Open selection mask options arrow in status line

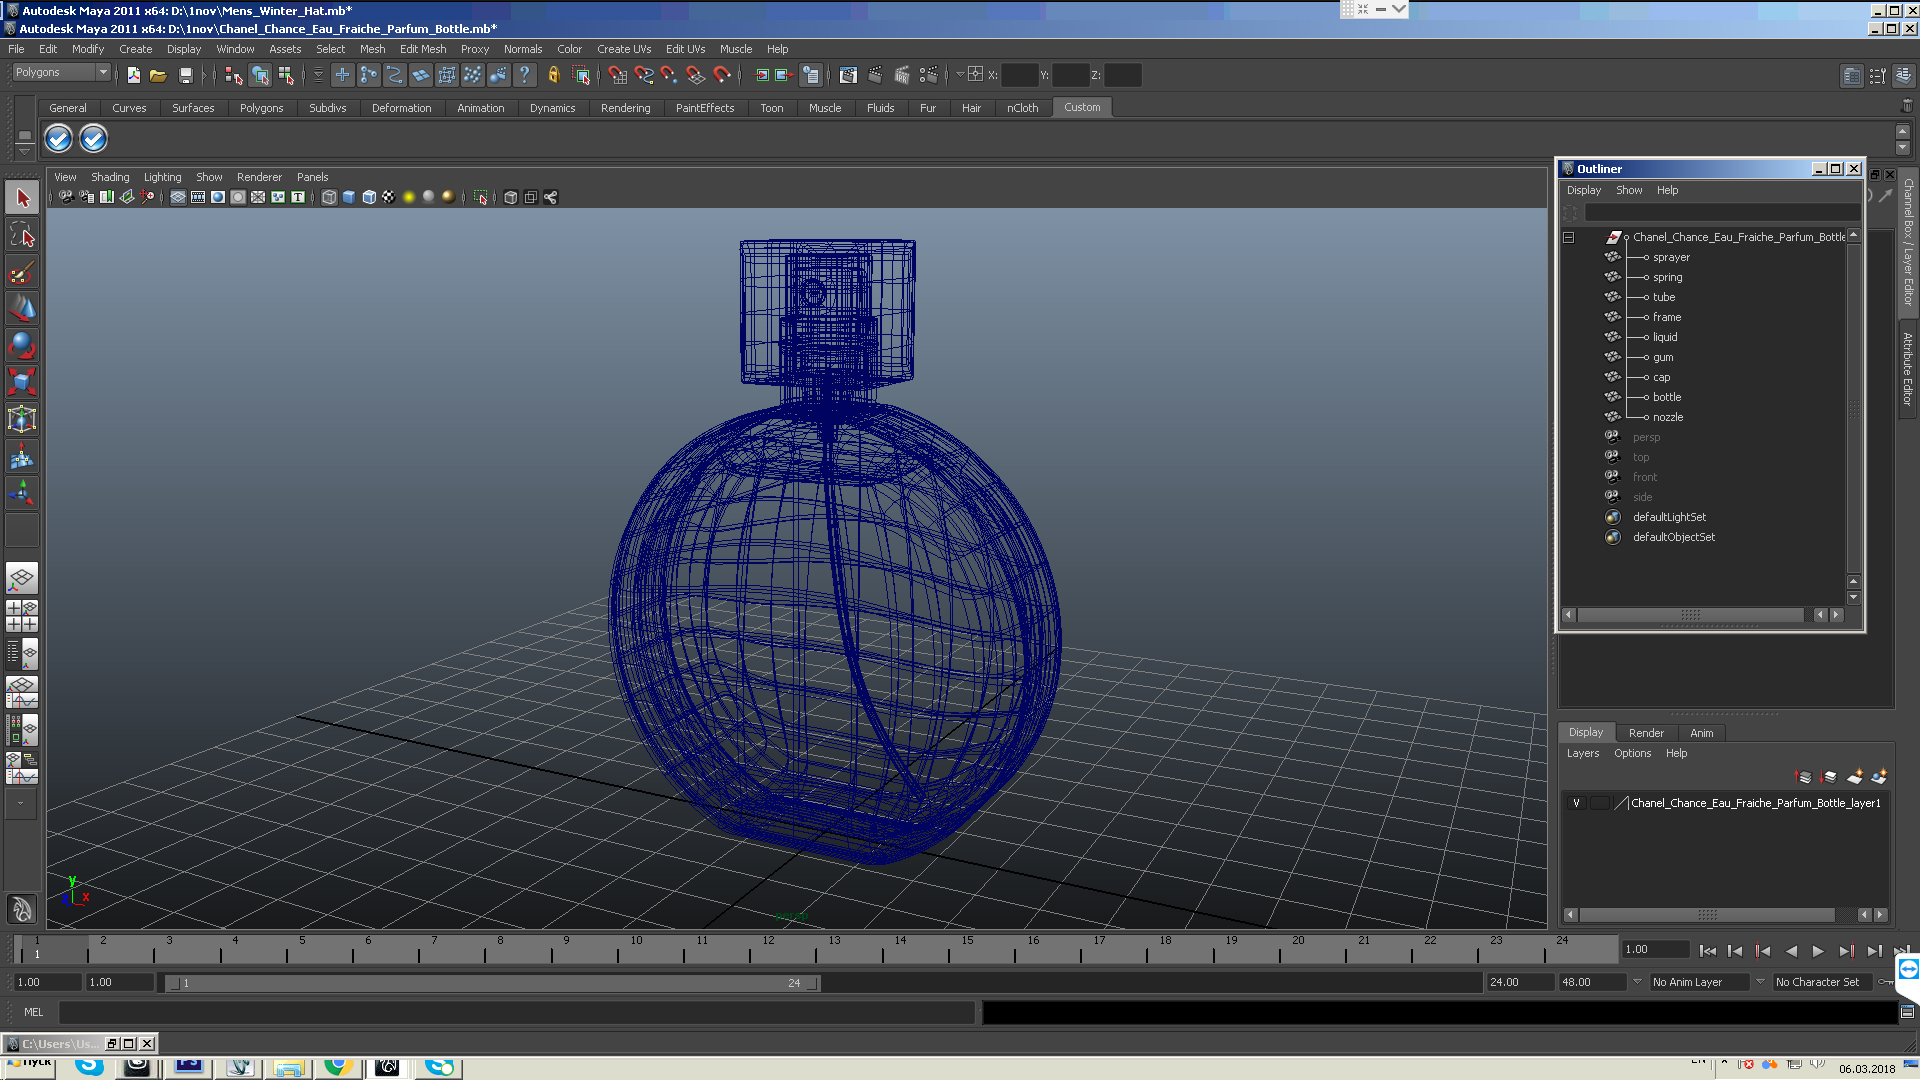click(318, 75)
